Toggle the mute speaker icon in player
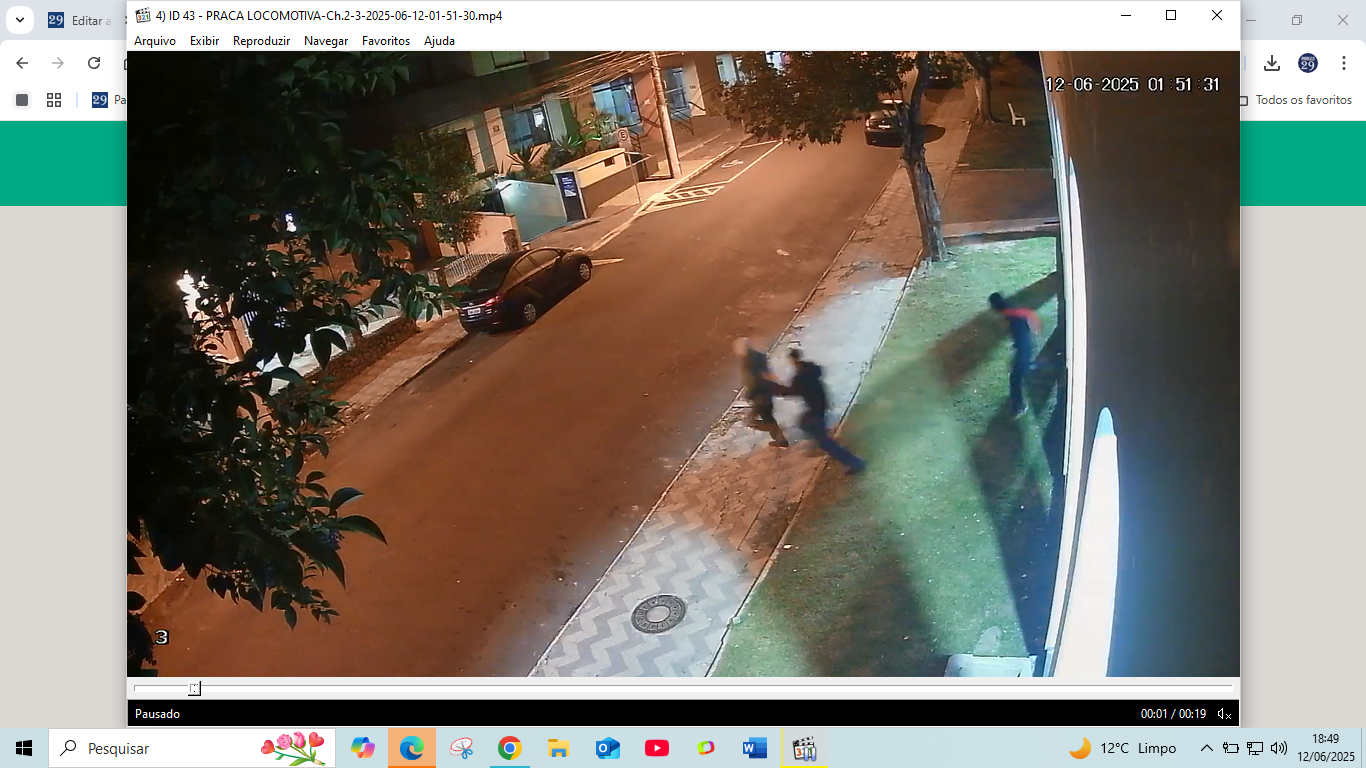This screenshot has width=1366, height=768. 1224,714
